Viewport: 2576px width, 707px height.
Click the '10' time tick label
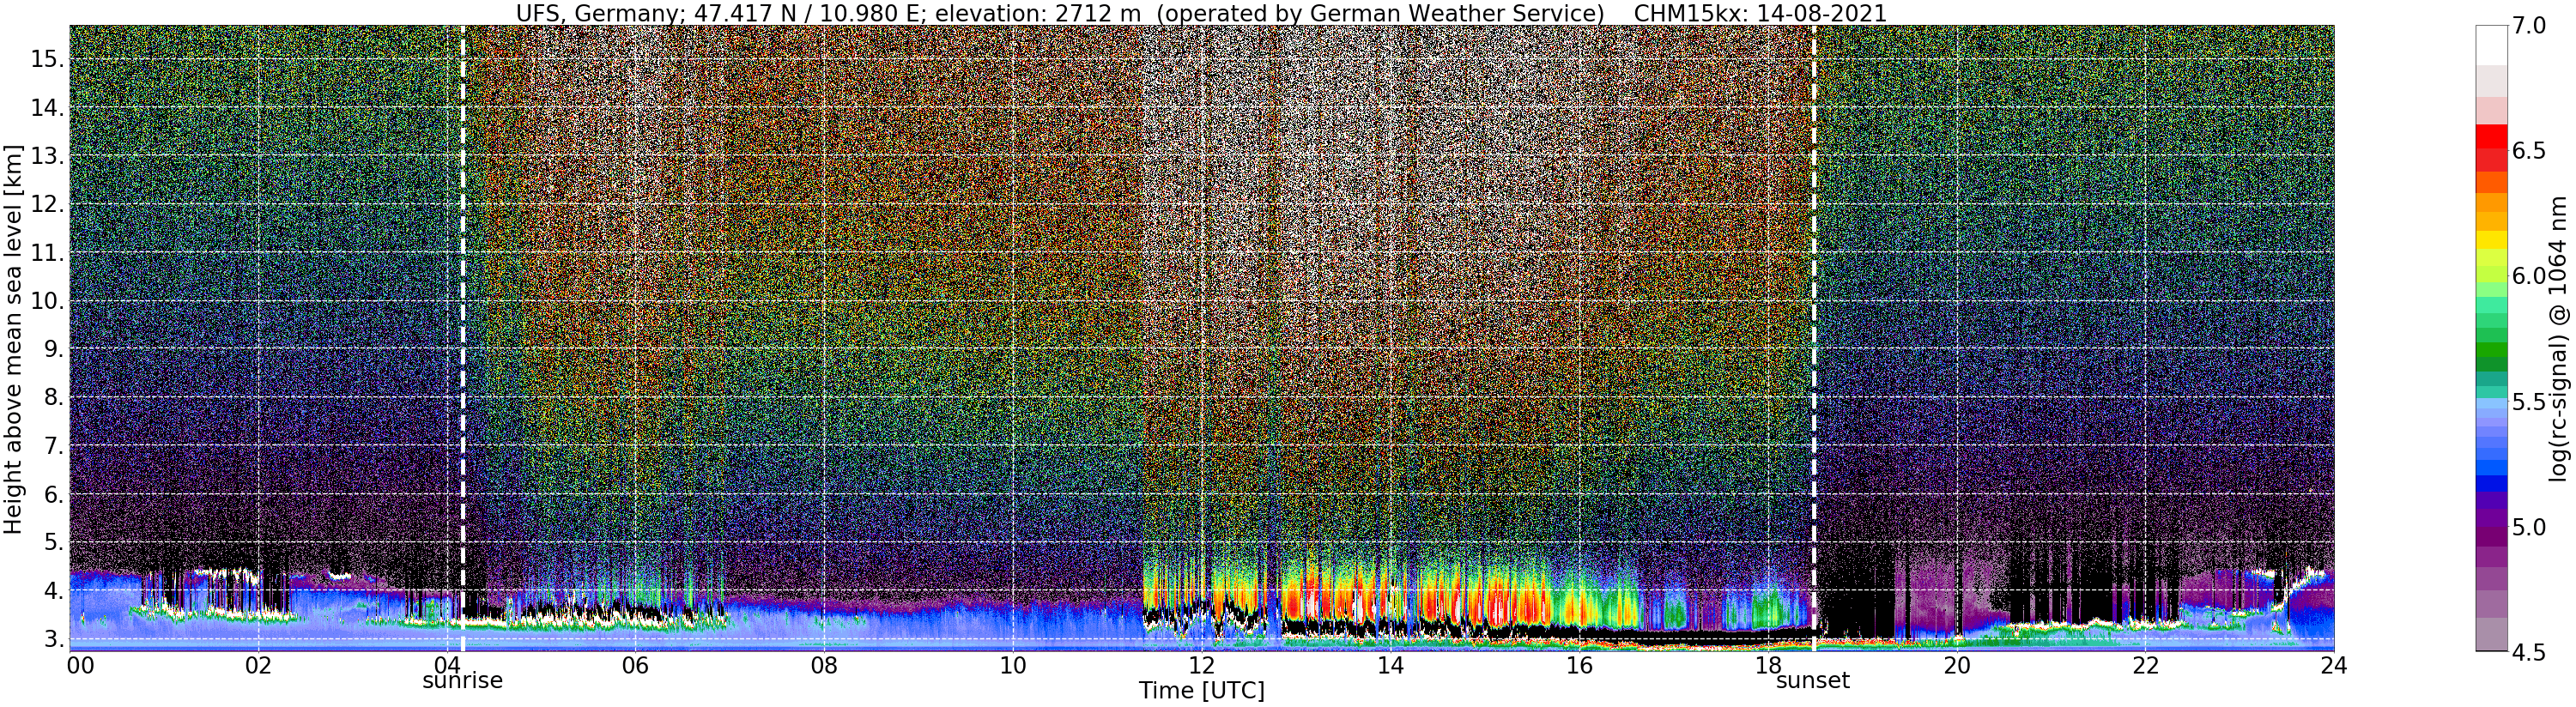click(1013, 665)
